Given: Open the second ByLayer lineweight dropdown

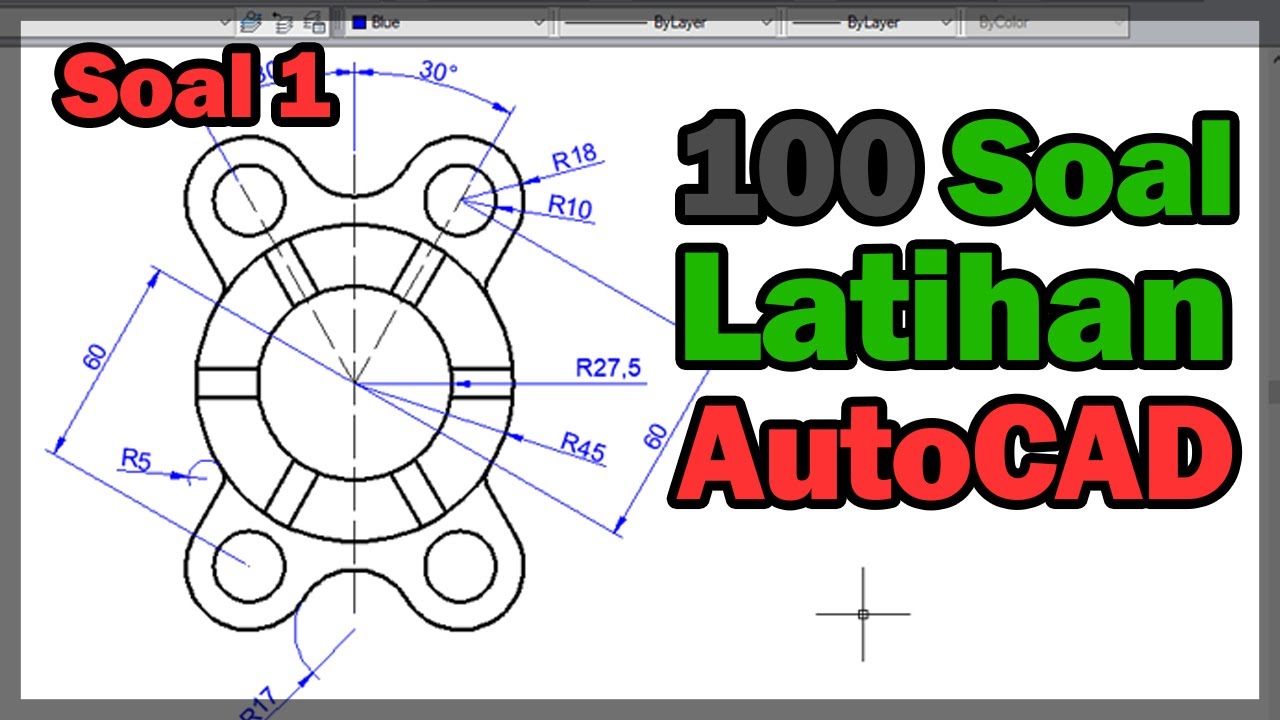Looking at the screenshot, I should click(x=872, y=21).
